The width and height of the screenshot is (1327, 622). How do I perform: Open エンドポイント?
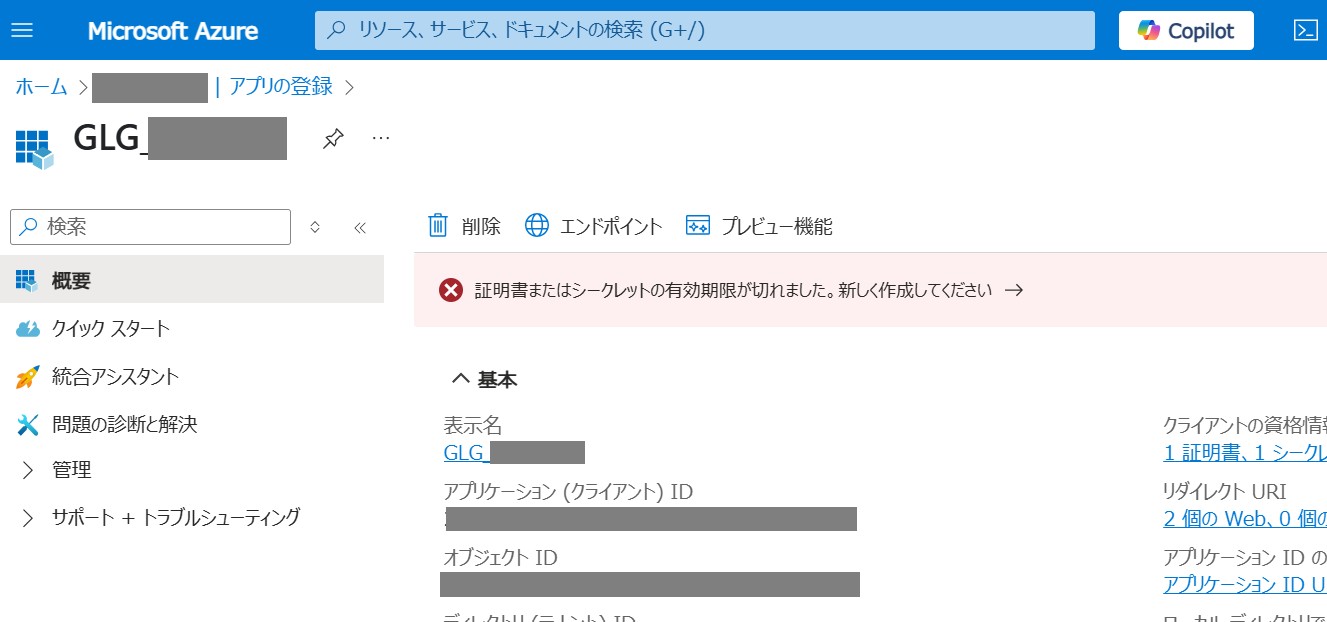click(594, 226)
